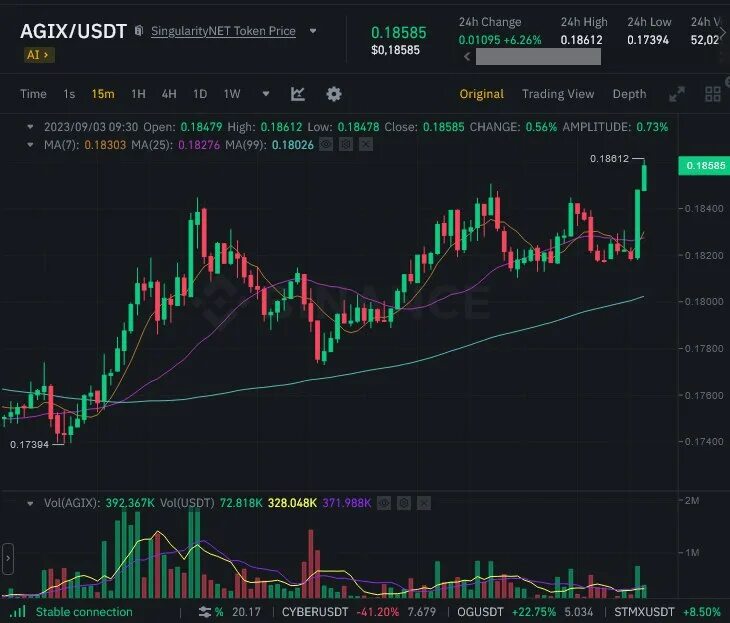Click the 2023/09/03 09:30 timestamp
Screen dimensions: 730x623
point(91,127)
